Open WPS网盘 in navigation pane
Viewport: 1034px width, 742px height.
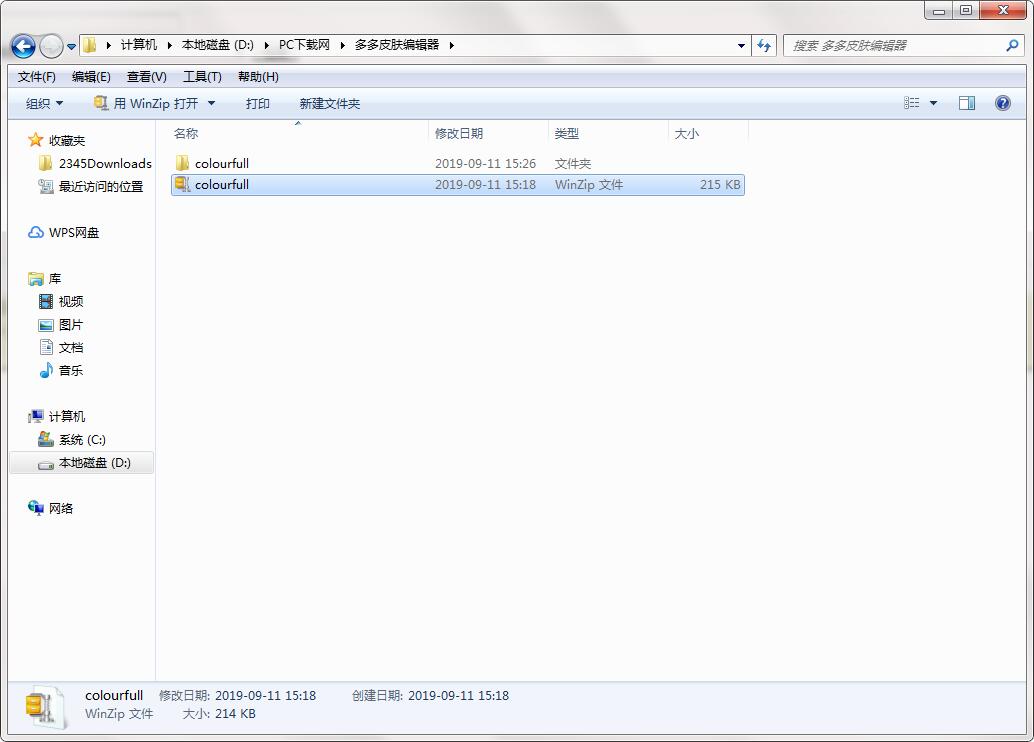point(74,233)
